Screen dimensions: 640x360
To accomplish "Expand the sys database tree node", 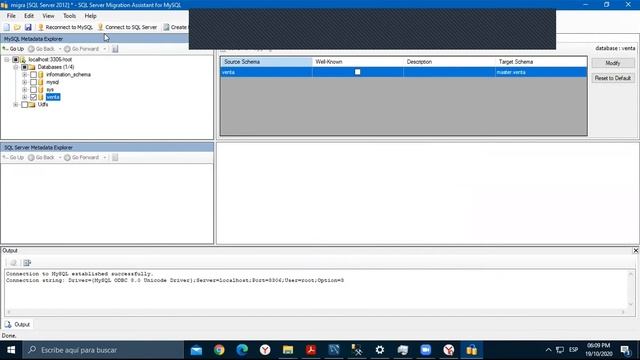I will (x=24, y=89).
